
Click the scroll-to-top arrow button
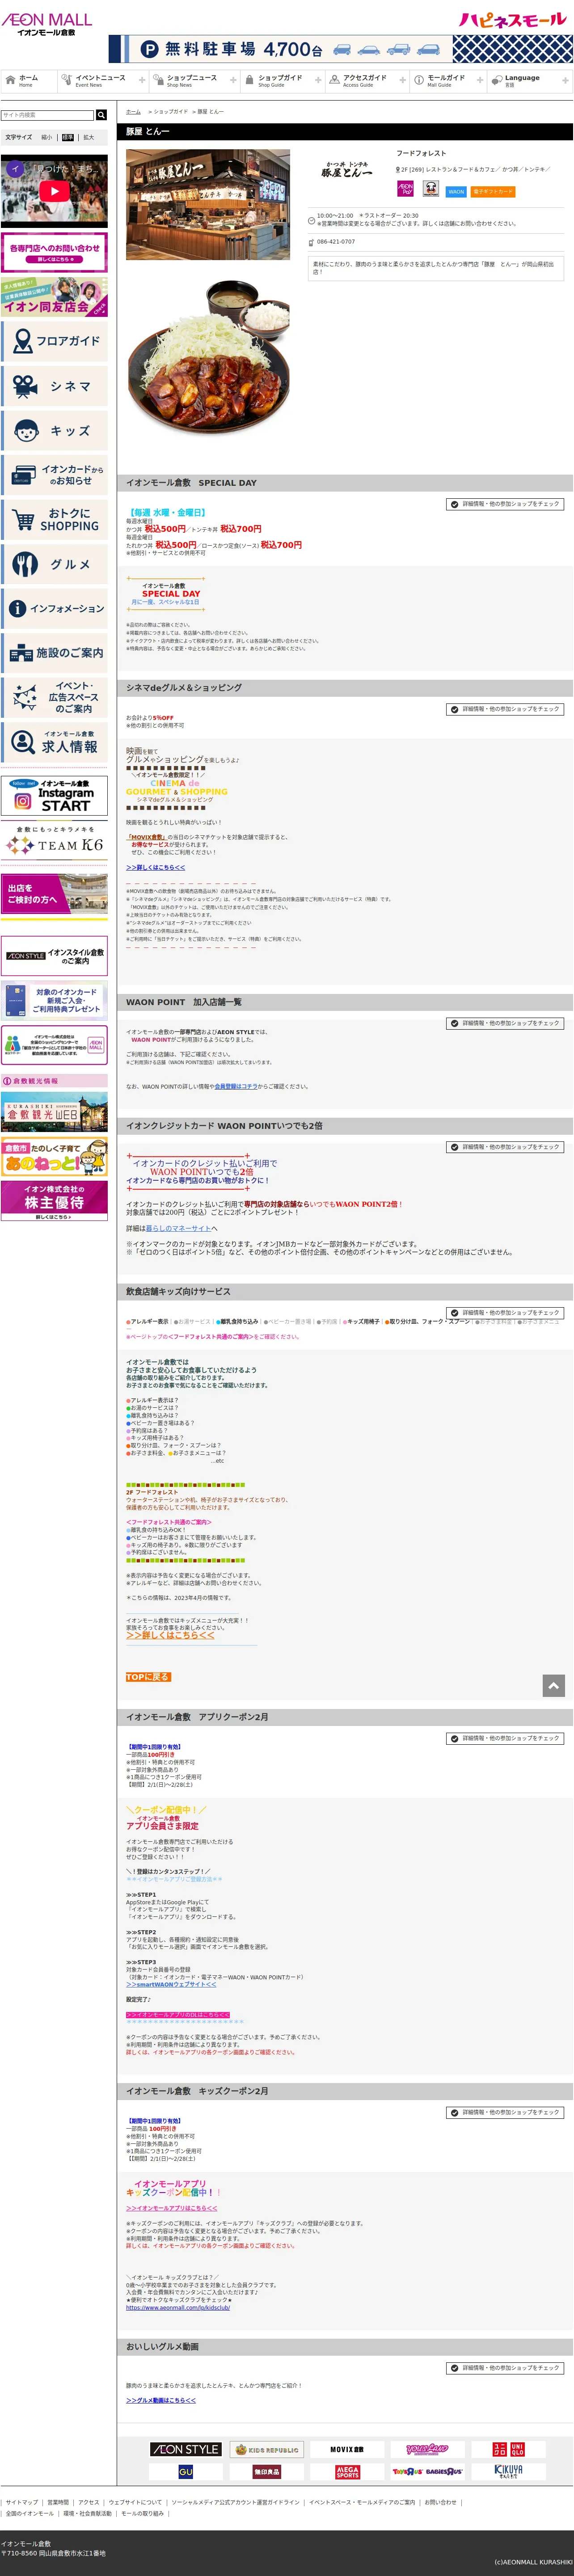pos(553,1686)
